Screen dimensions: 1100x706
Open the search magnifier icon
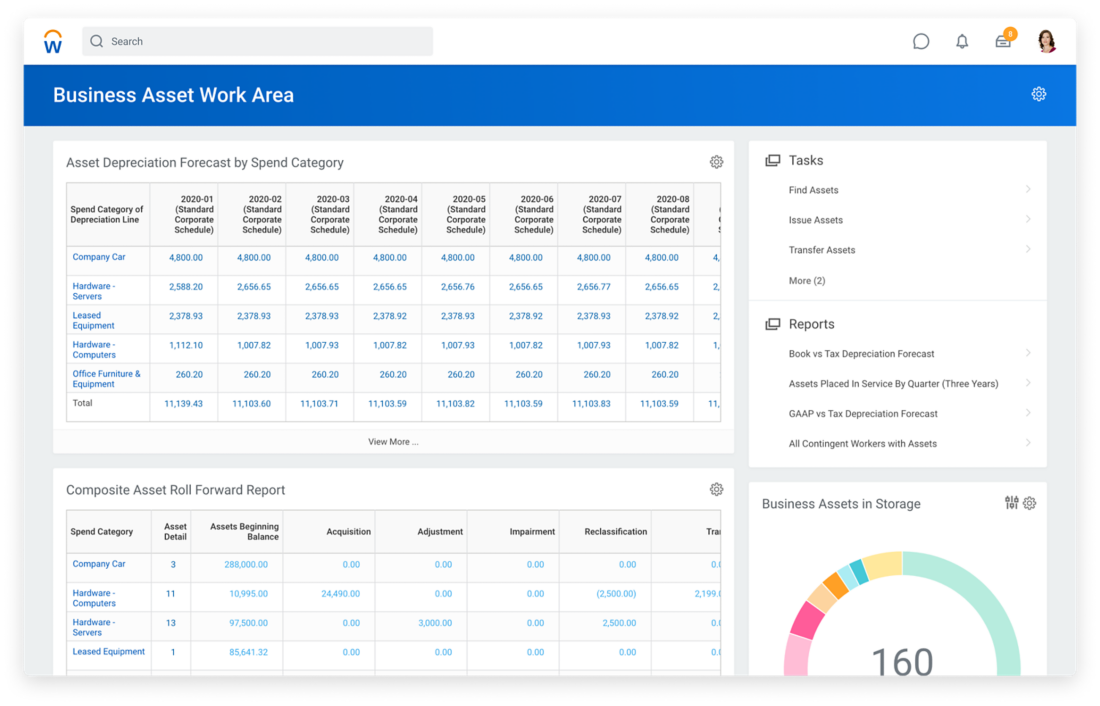[96, 41]
